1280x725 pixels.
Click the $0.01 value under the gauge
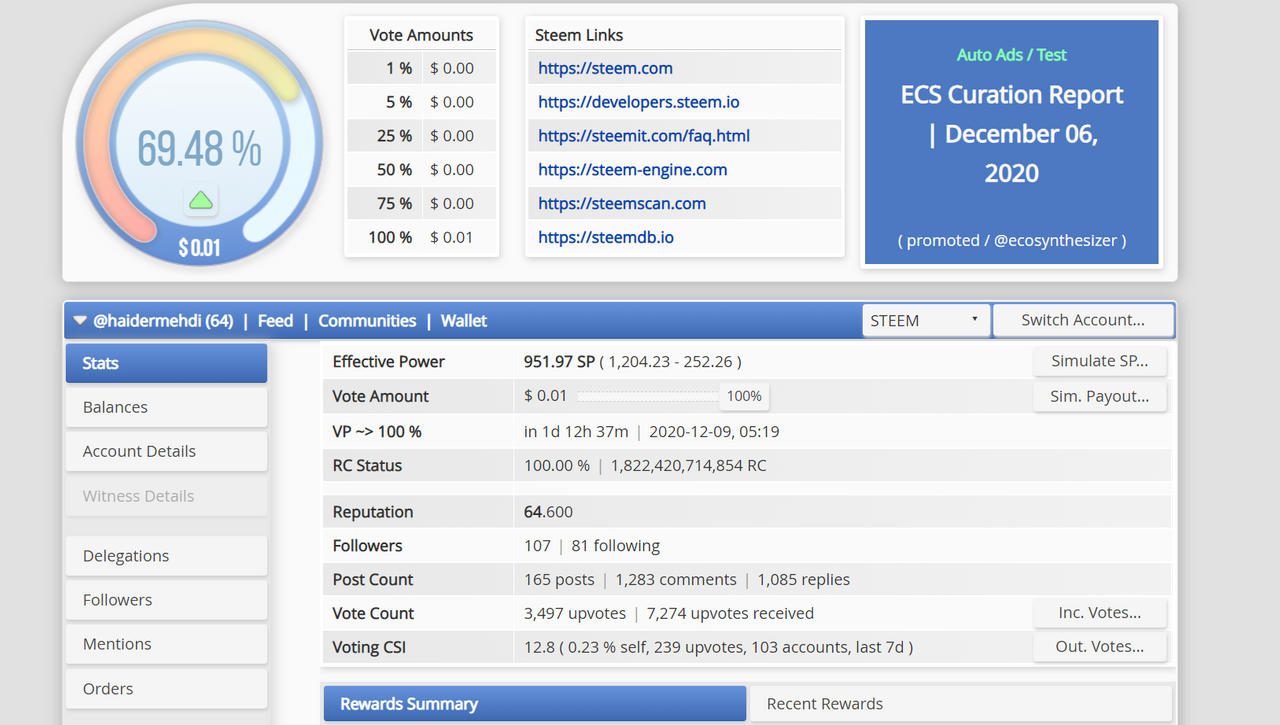[199, 247]
